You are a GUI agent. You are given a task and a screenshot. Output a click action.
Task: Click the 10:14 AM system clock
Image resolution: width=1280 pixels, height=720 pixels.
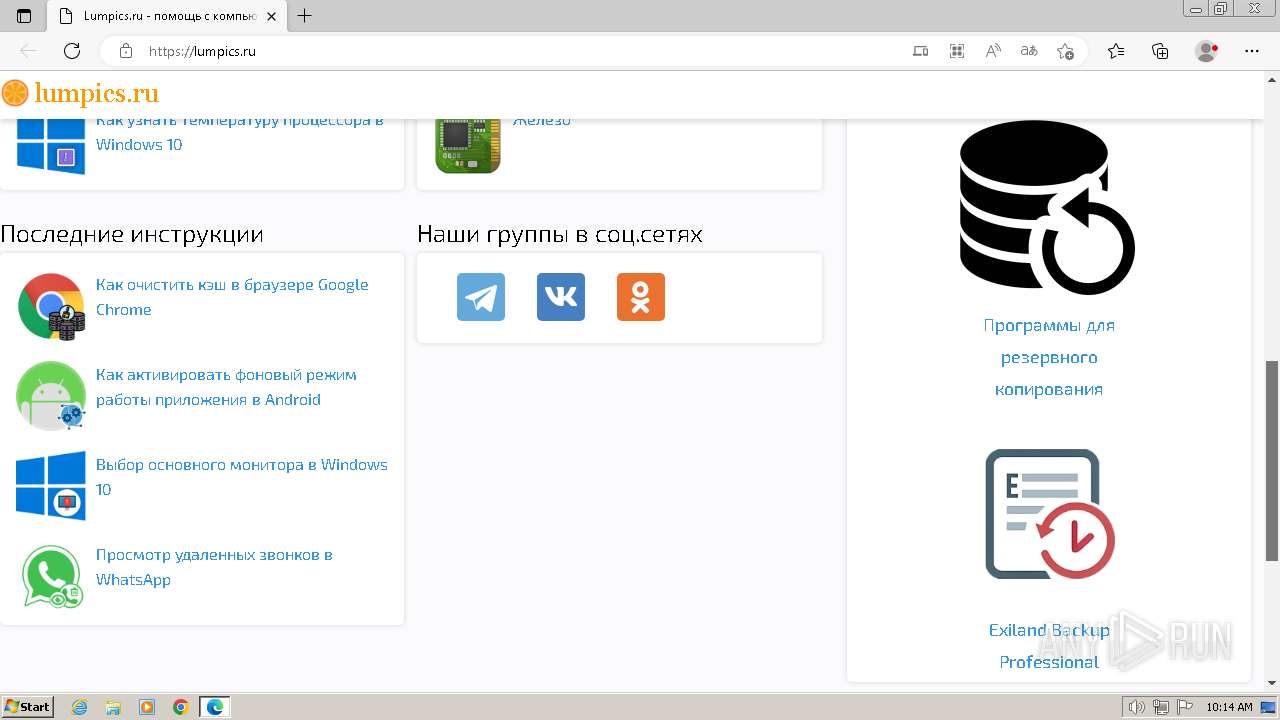pyautogui.click(x=1229, y=707)
